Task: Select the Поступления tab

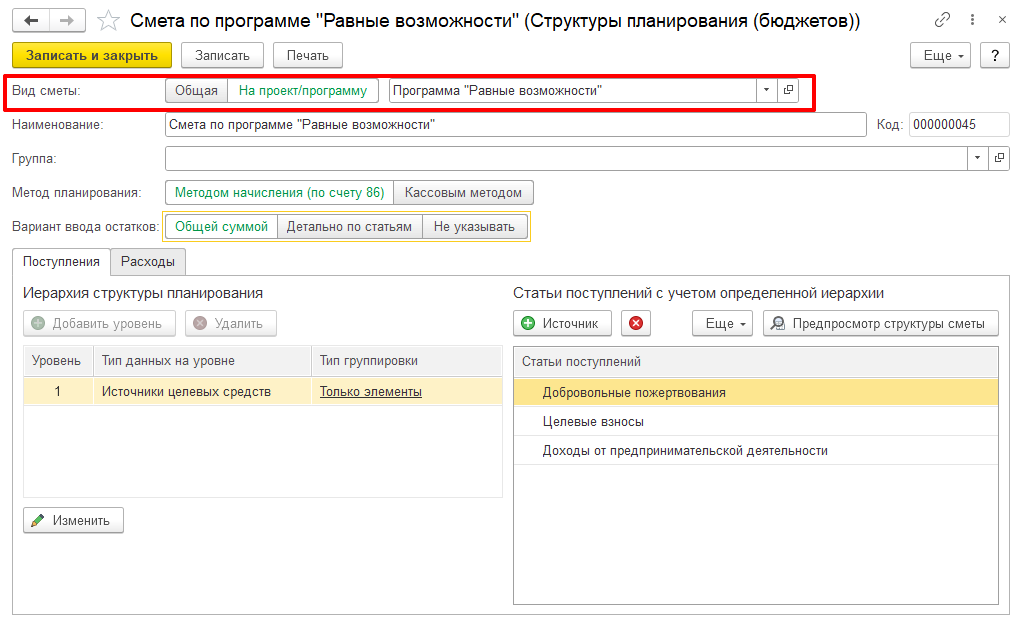Action: click(x=61, y=261)
